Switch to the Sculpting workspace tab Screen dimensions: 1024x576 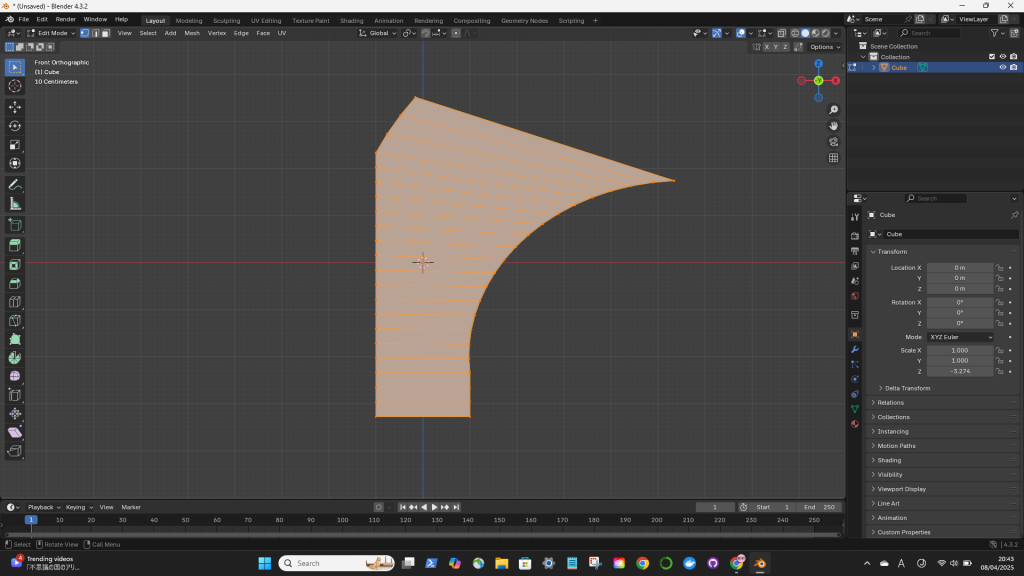point(226,20)
